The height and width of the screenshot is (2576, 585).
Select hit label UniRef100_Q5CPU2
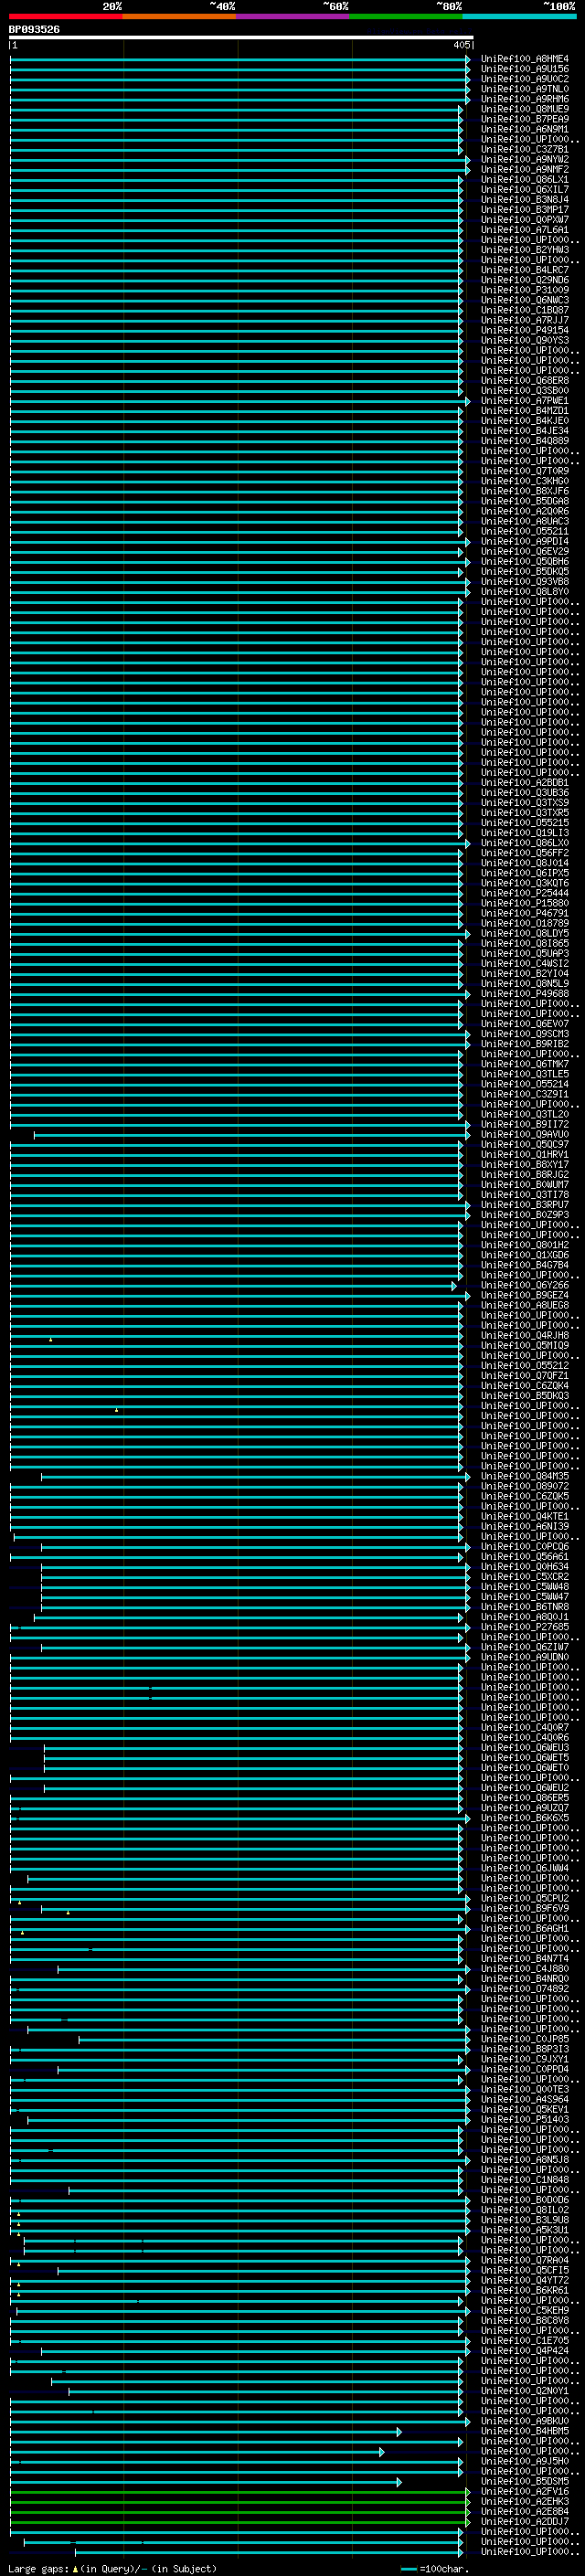tap(524, 1898)
